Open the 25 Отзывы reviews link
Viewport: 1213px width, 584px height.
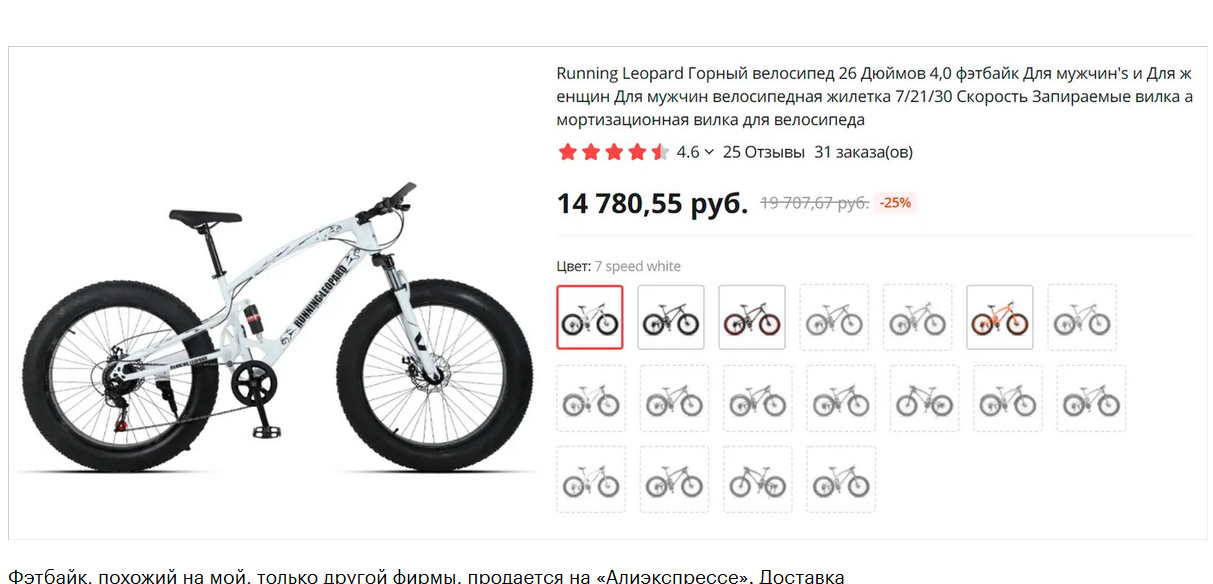click(764, 152)
